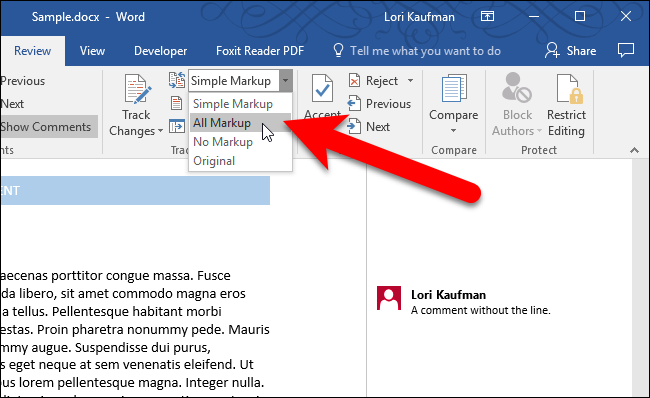
Task: Collapse the ribbon with the chevron
Action: pyautogui.click(x=634, y=150)
